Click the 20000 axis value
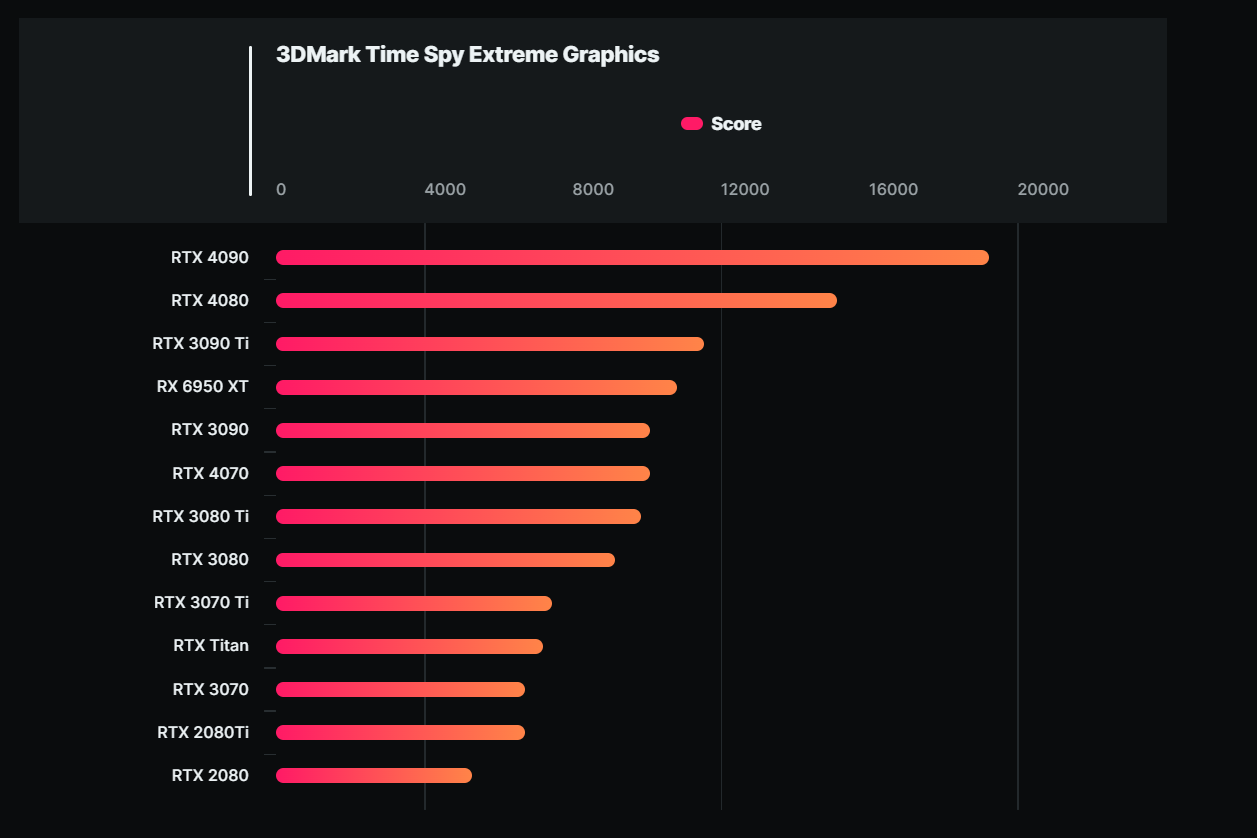The height and width of the screenshot is (838, 1257). click(1043, 190)
